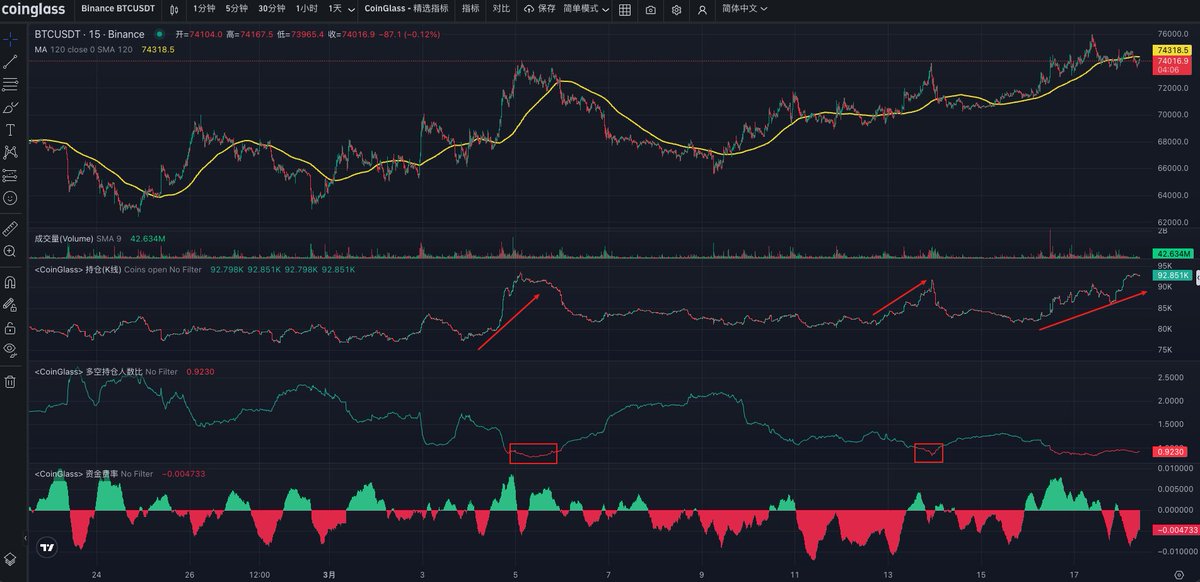Toggle magnet mode for drawings

point(10,282)
